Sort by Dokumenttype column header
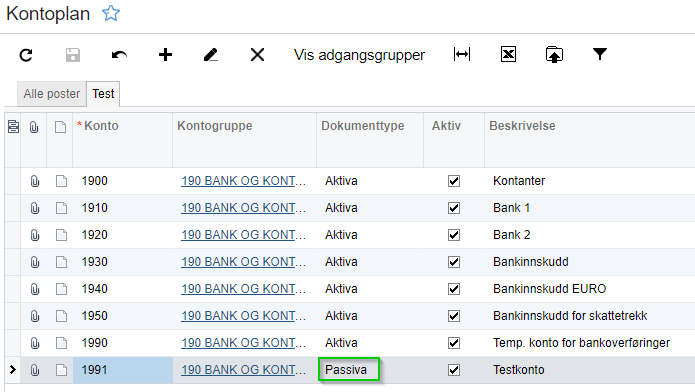Viewport: 695px width, 392px height. pos(363,125)
